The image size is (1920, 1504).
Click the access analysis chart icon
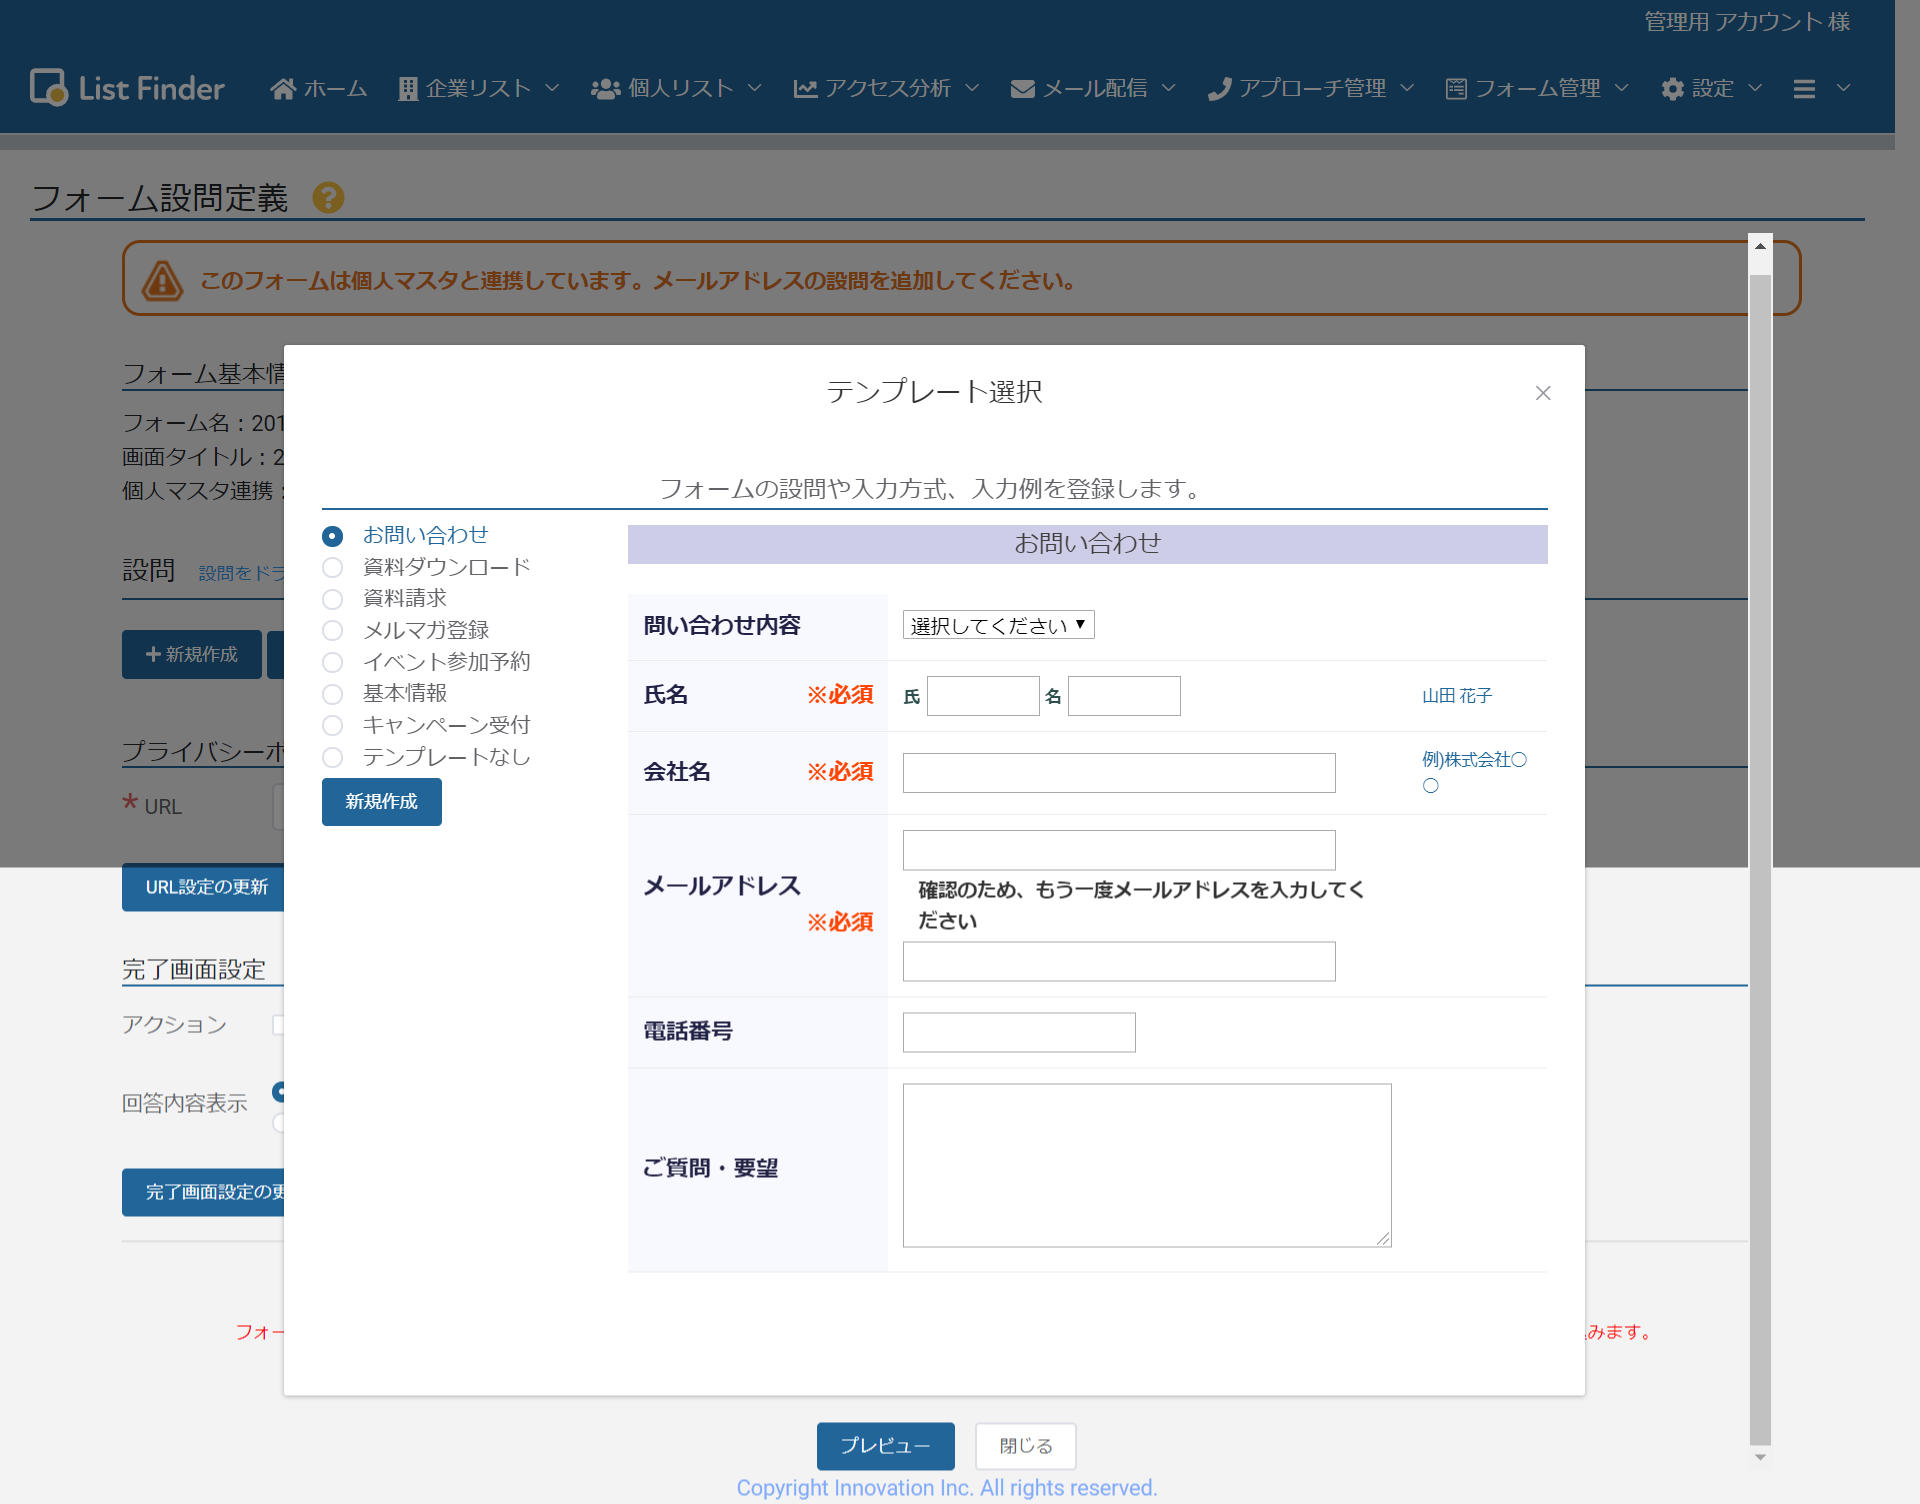(x=805, y=89)
